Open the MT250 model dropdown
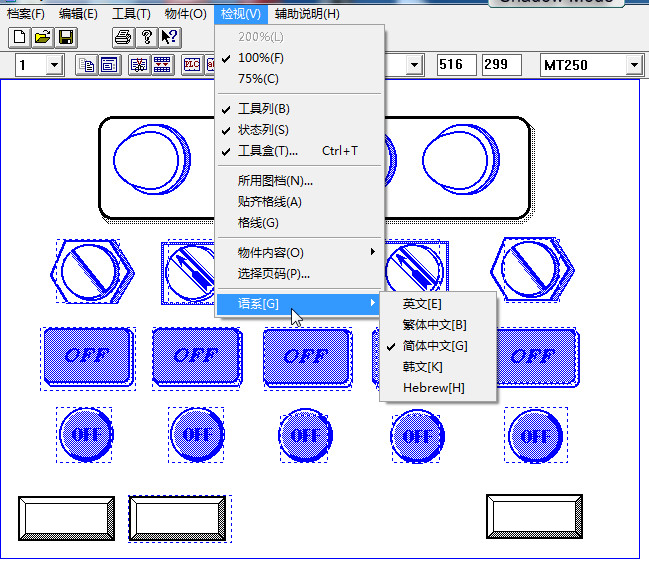649x563 pixels. [633, 65]
